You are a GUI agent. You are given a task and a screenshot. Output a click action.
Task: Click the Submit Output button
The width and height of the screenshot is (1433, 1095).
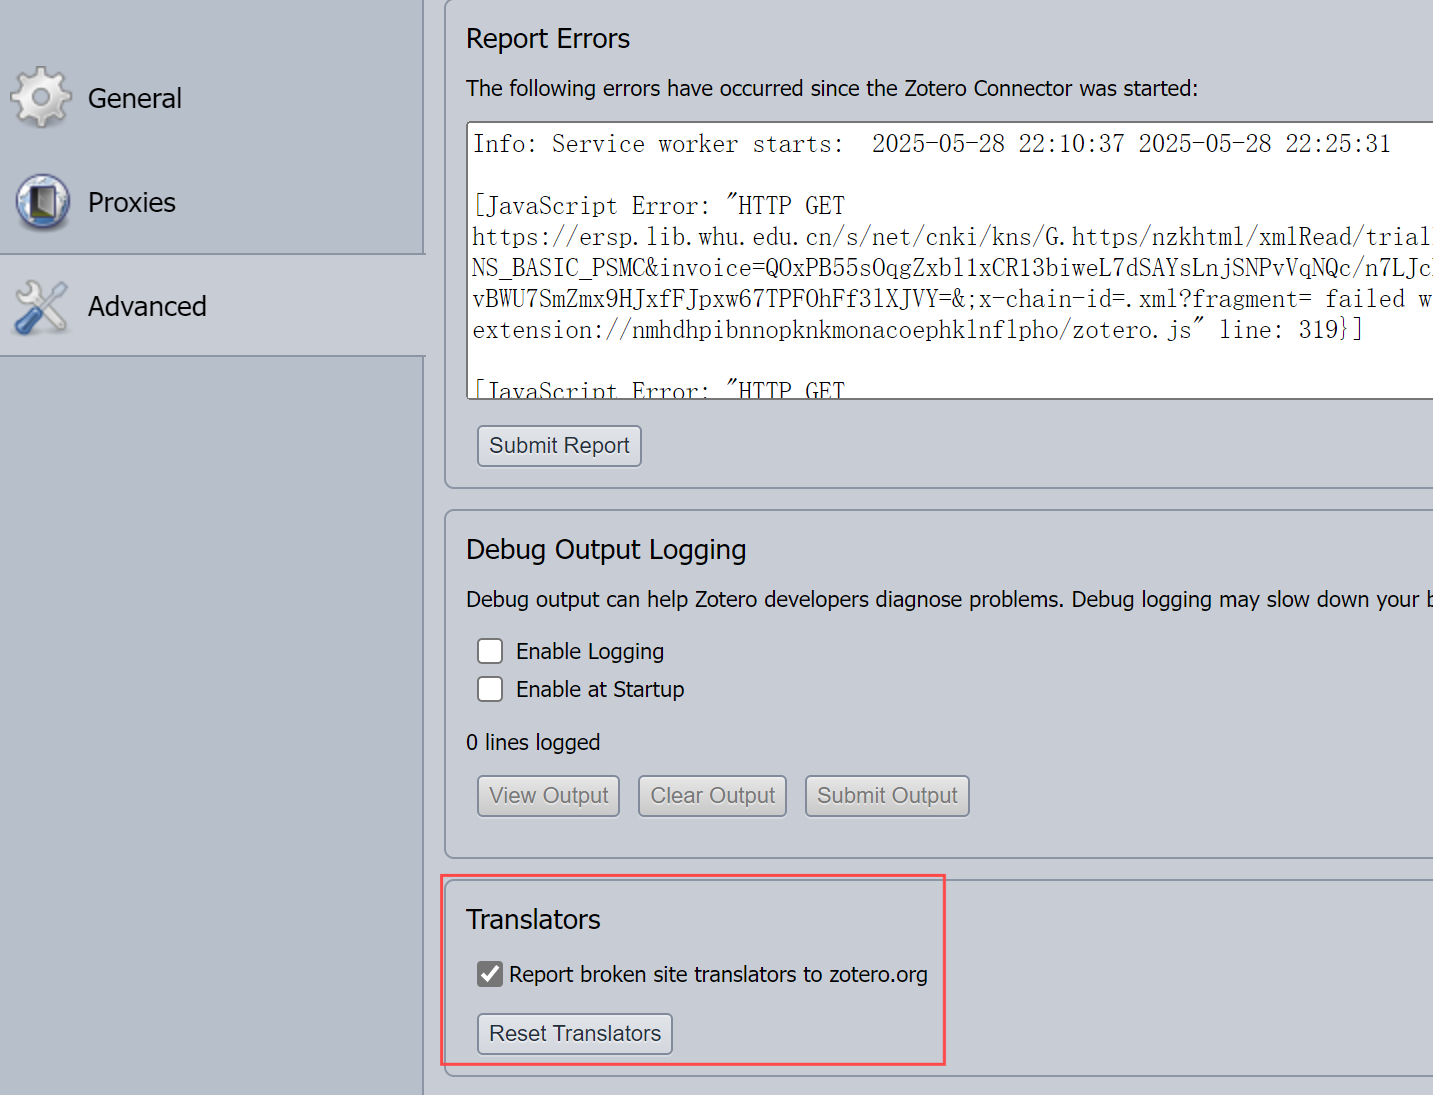coord(887,796)
